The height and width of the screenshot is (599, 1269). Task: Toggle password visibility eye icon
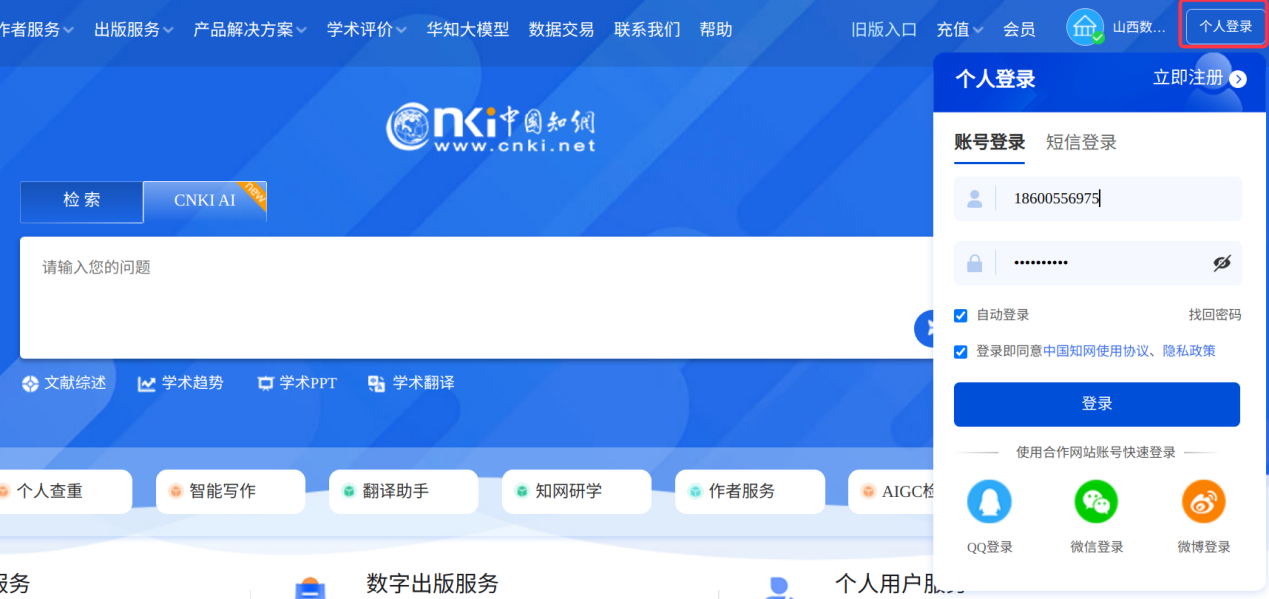coord(1222,263)
